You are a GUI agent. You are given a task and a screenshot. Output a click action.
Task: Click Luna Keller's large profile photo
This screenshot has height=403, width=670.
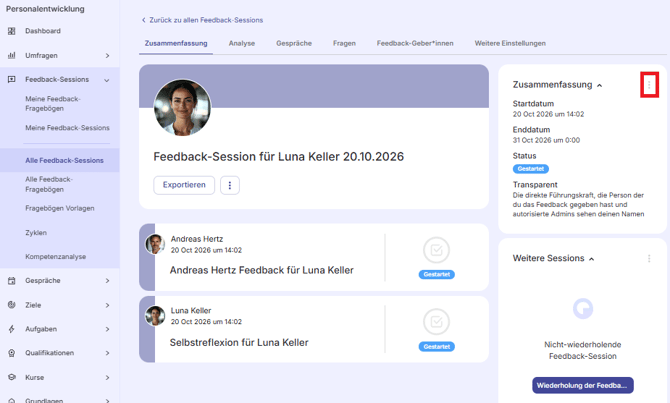pos(182,108)
